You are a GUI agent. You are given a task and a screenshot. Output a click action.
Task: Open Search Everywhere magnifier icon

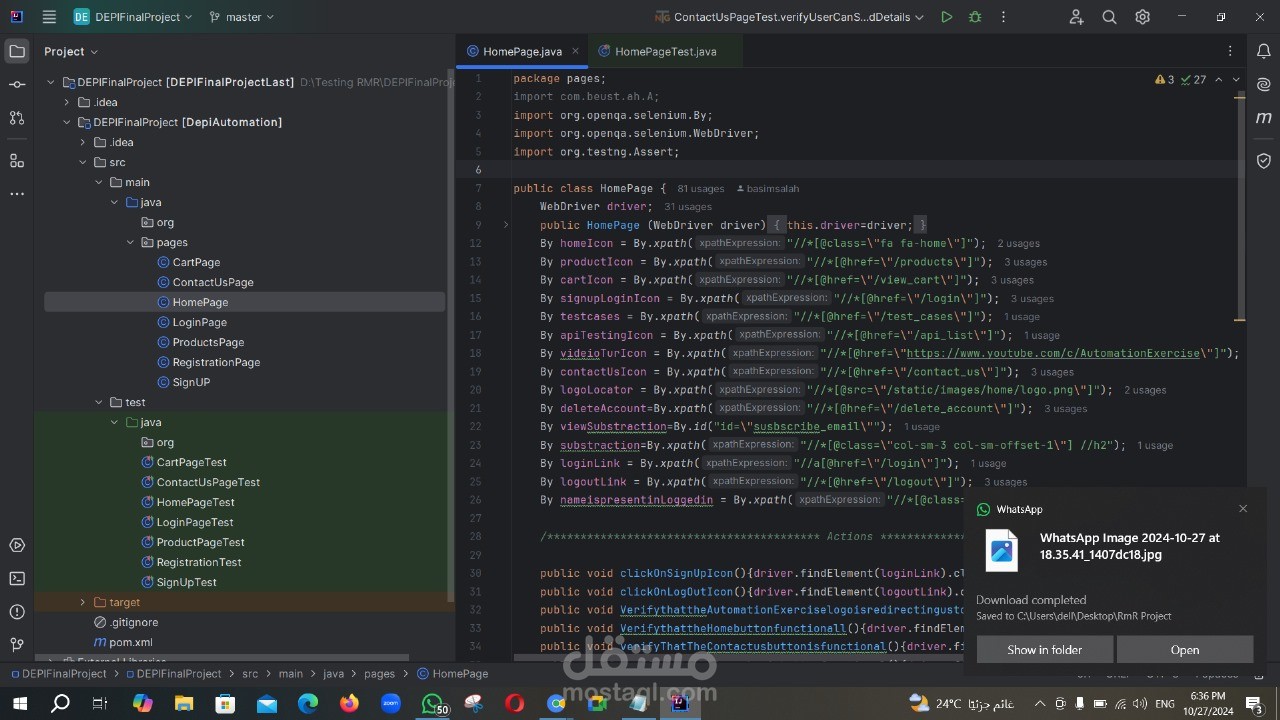(1109, 17)
